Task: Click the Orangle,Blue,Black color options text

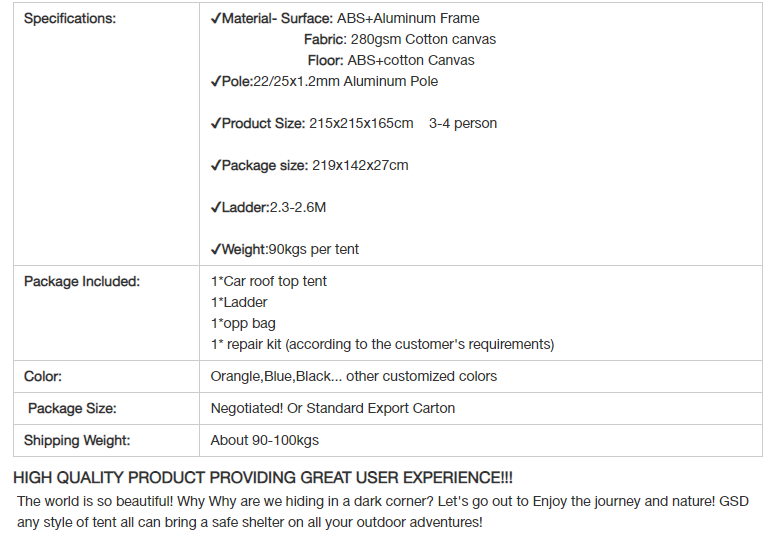Action: click(354, 377)
